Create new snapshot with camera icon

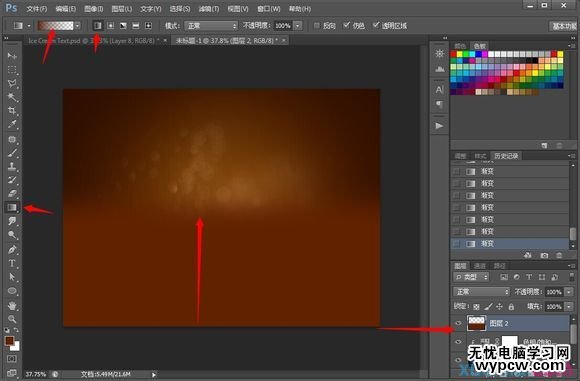click(x=544, y=256)
